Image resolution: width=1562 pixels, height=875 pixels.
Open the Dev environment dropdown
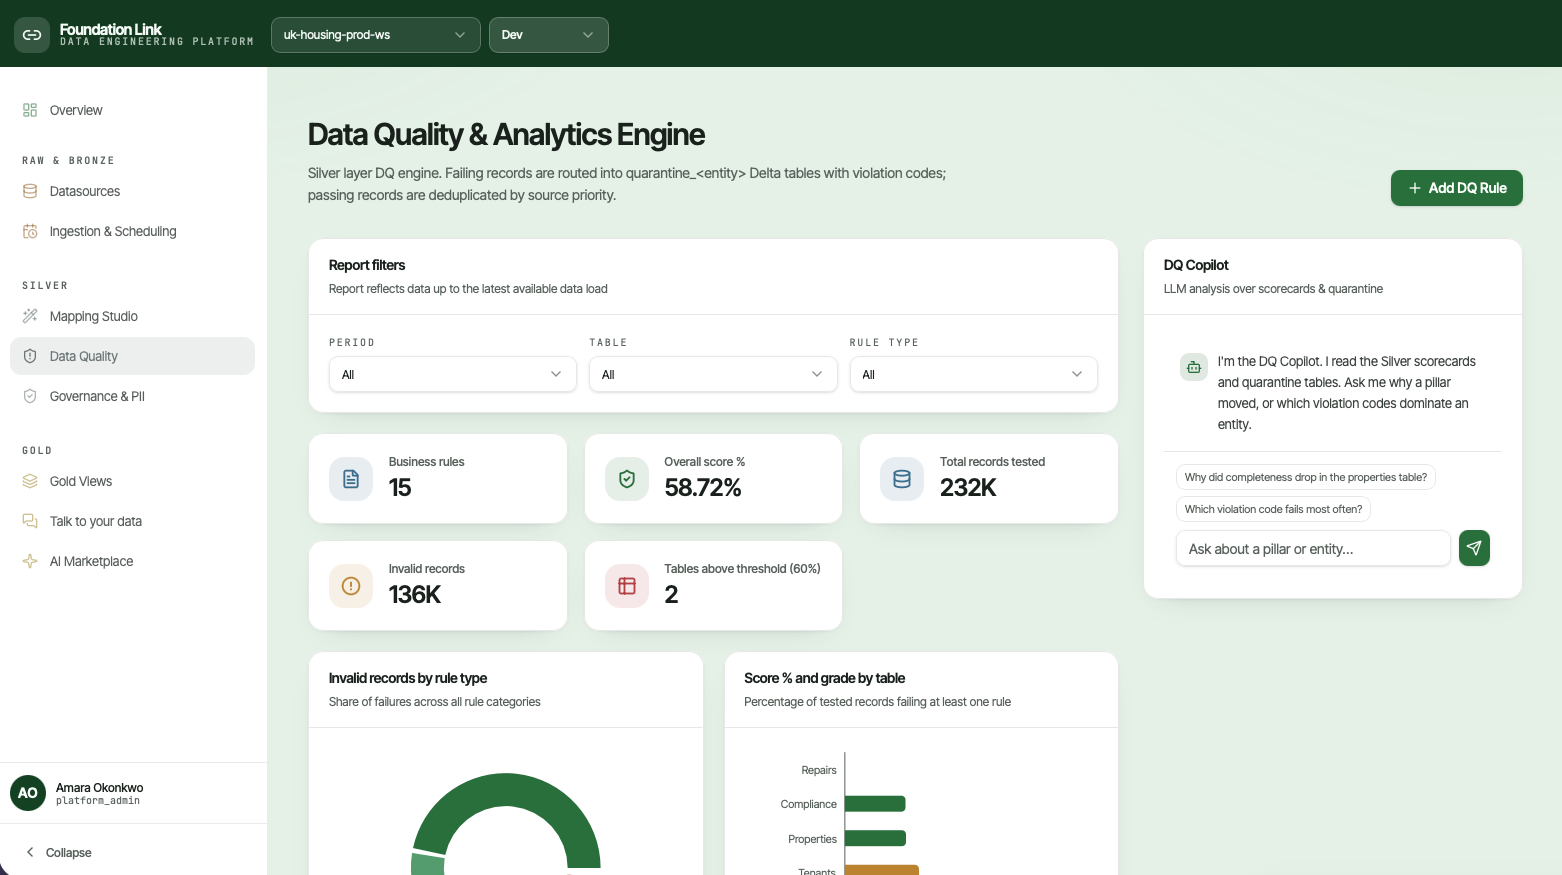click(548, 35)
